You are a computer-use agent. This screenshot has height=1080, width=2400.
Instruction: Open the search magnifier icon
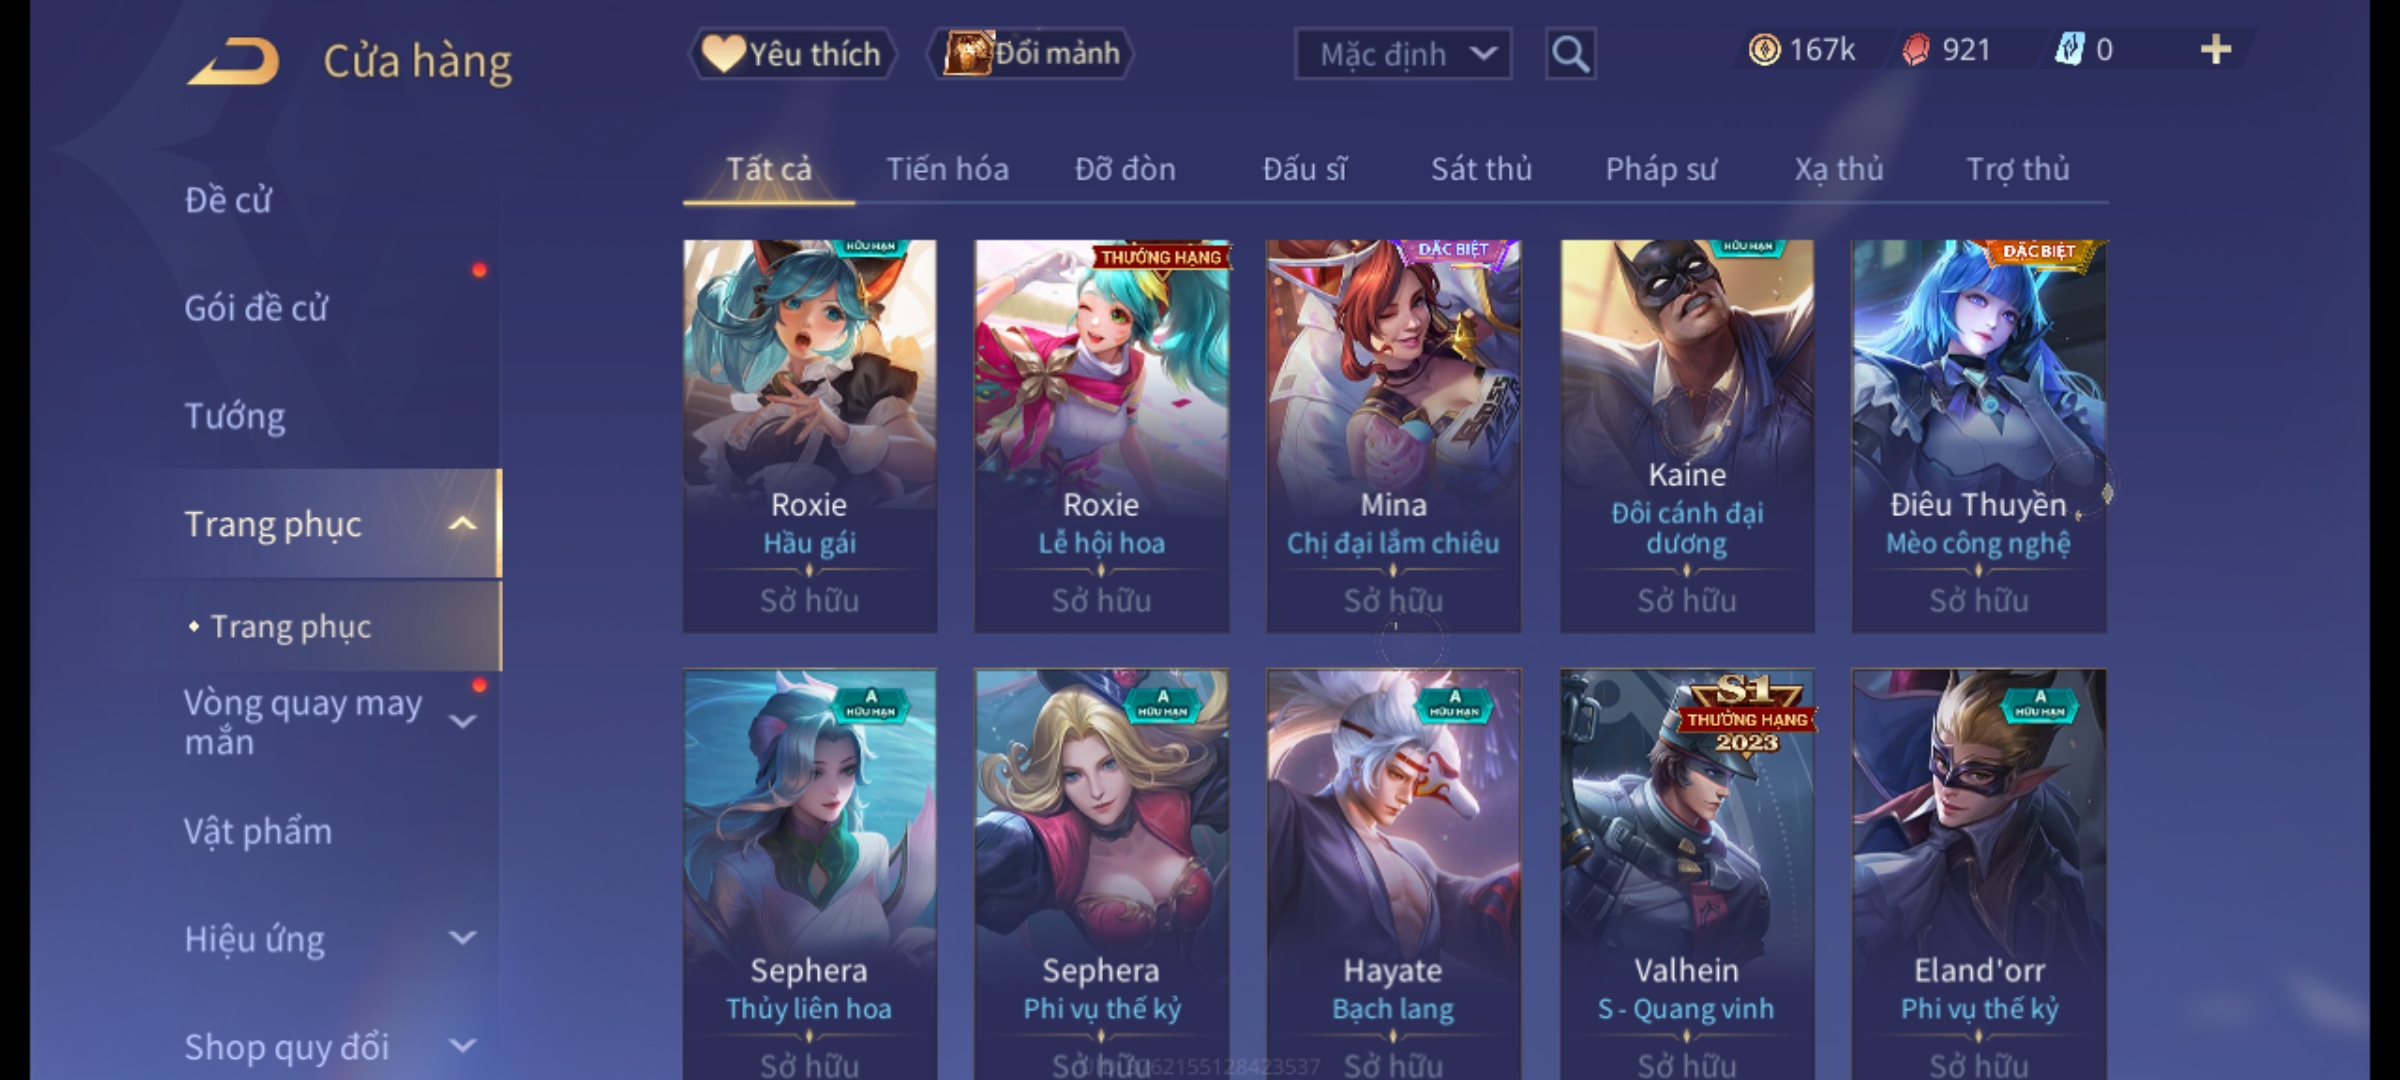(1570, 54)
